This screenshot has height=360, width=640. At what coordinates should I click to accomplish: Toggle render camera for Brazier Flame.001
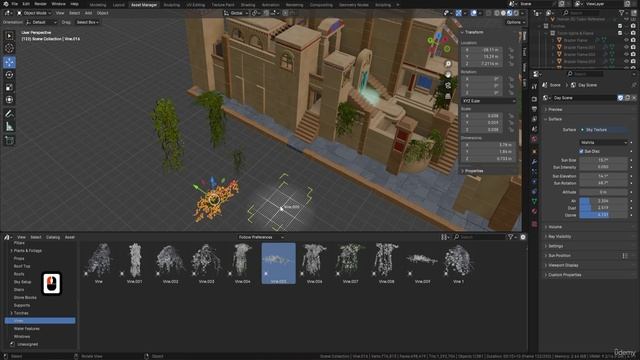[x=633, y=47]
